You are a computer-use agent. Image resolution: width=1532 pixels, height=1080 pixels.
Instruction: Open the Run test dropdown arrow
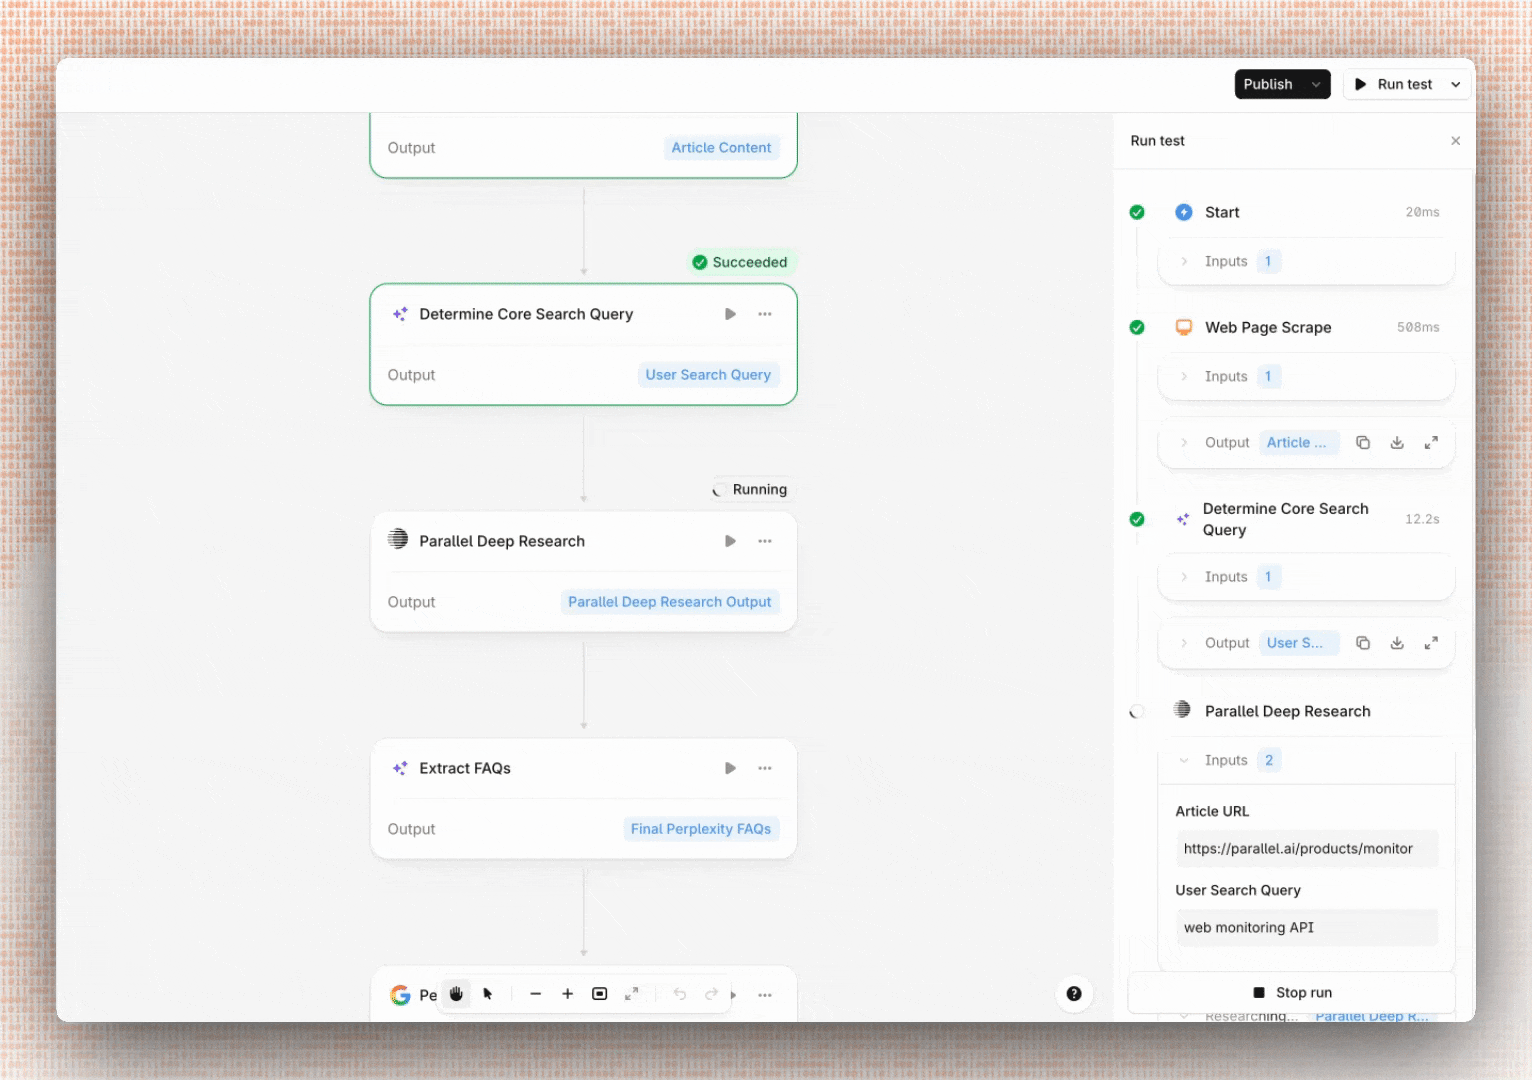point(1456,84)
